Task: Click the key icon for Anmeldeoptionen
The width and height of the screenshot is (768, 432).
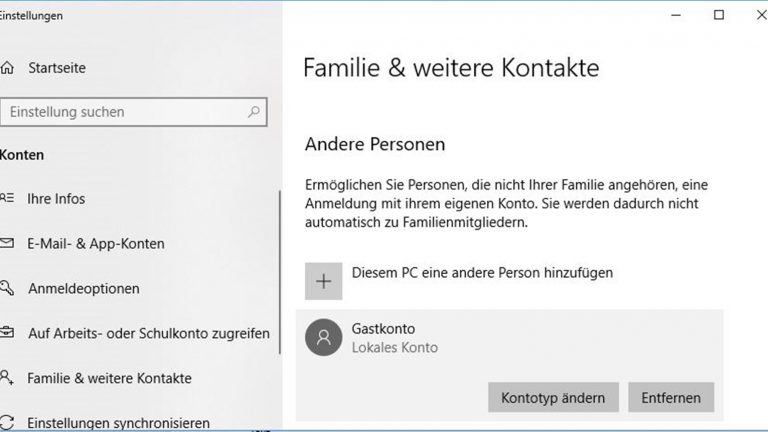Action: pos(7,288)
